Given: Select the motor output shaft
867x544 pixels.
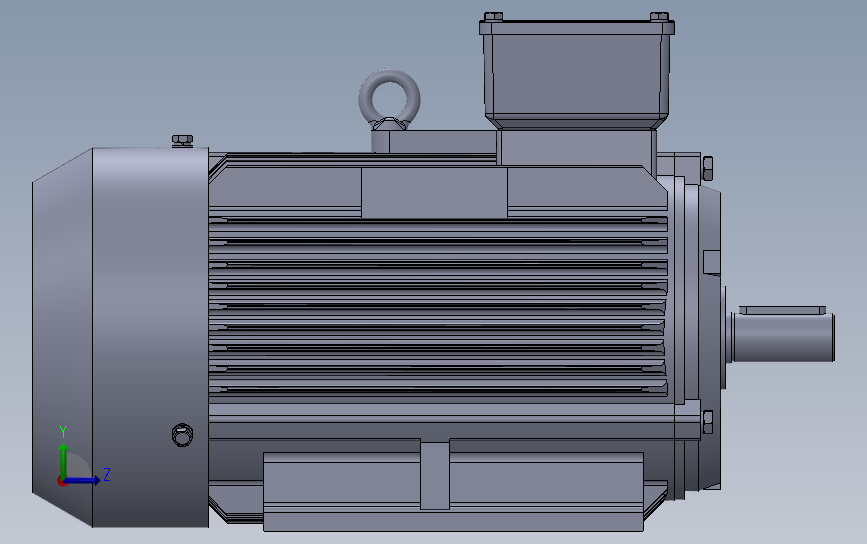Looking at the screenshot, I should pos(784,337).
